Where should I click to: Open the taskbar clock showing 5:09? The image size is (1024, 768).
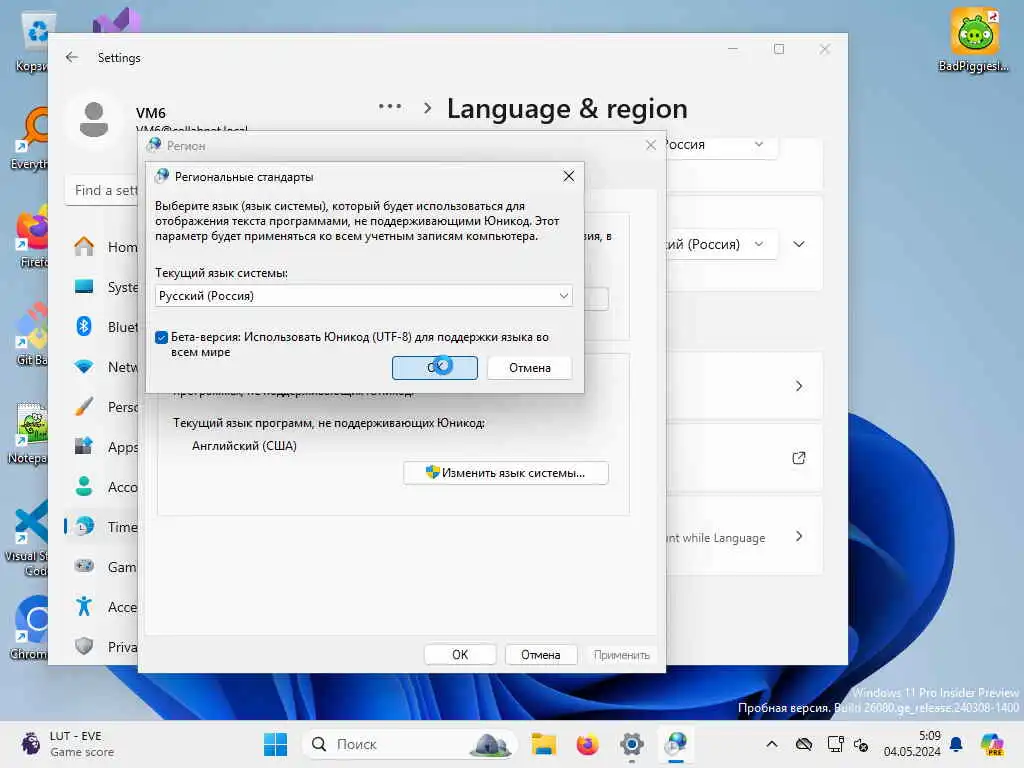click(x=912, y=744)
